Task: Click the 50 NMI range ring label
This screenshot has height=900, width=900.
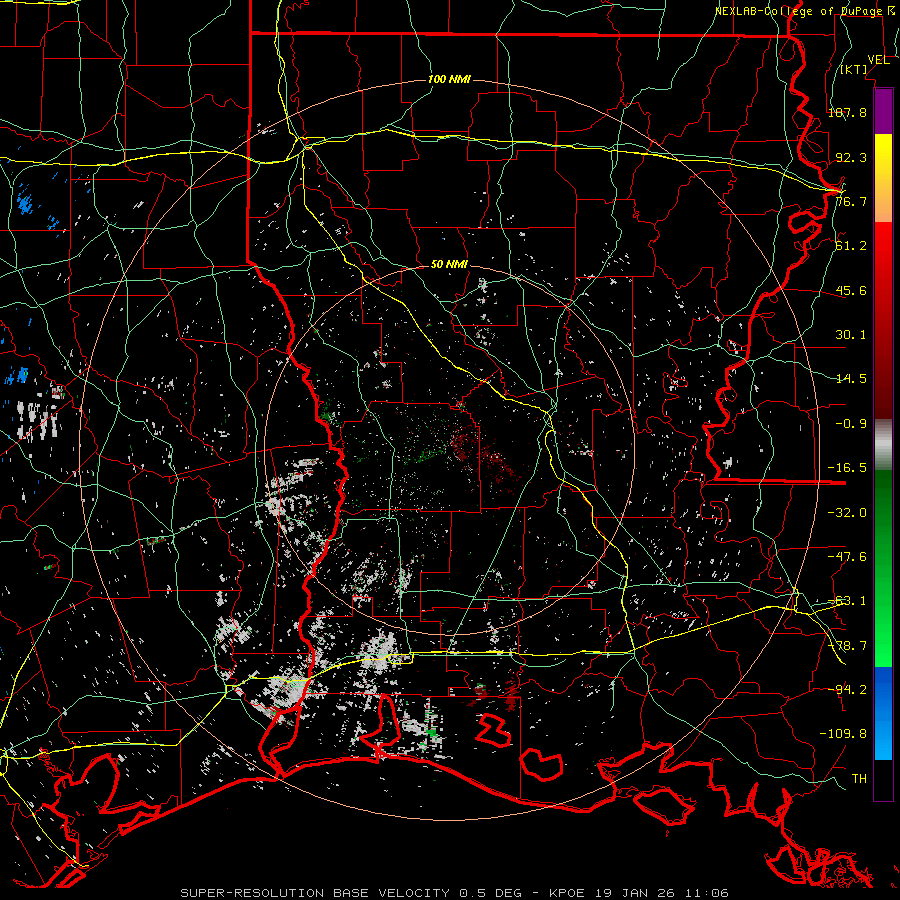Action: point(449,265)
